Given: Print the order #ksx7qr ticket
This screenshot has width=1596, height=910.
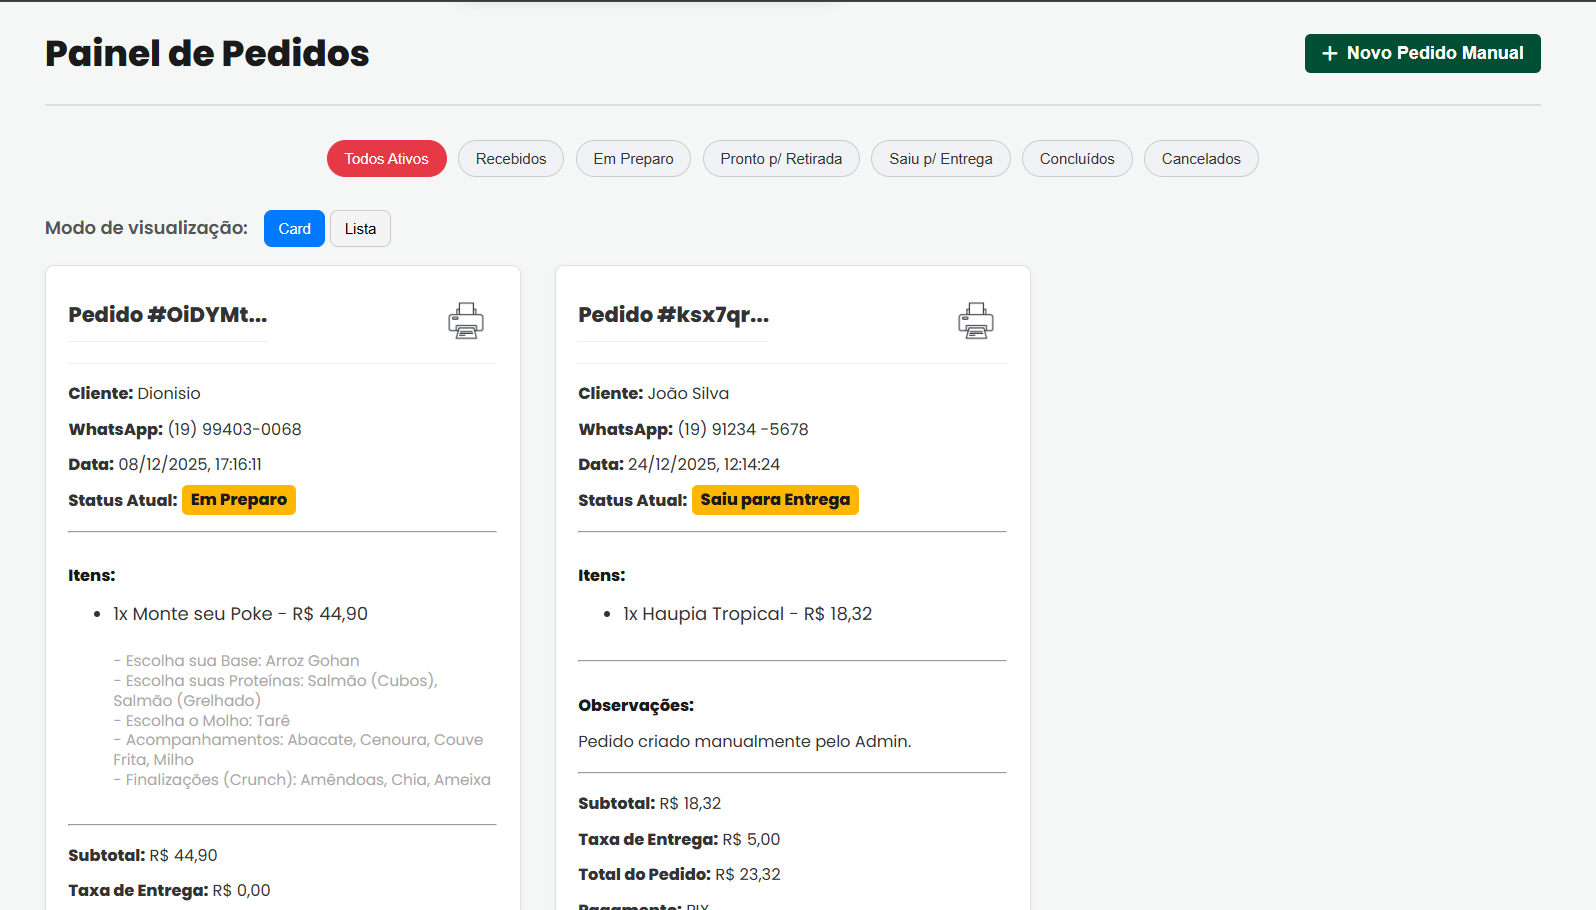Looking at the screenshot, I should click(975, 321).
